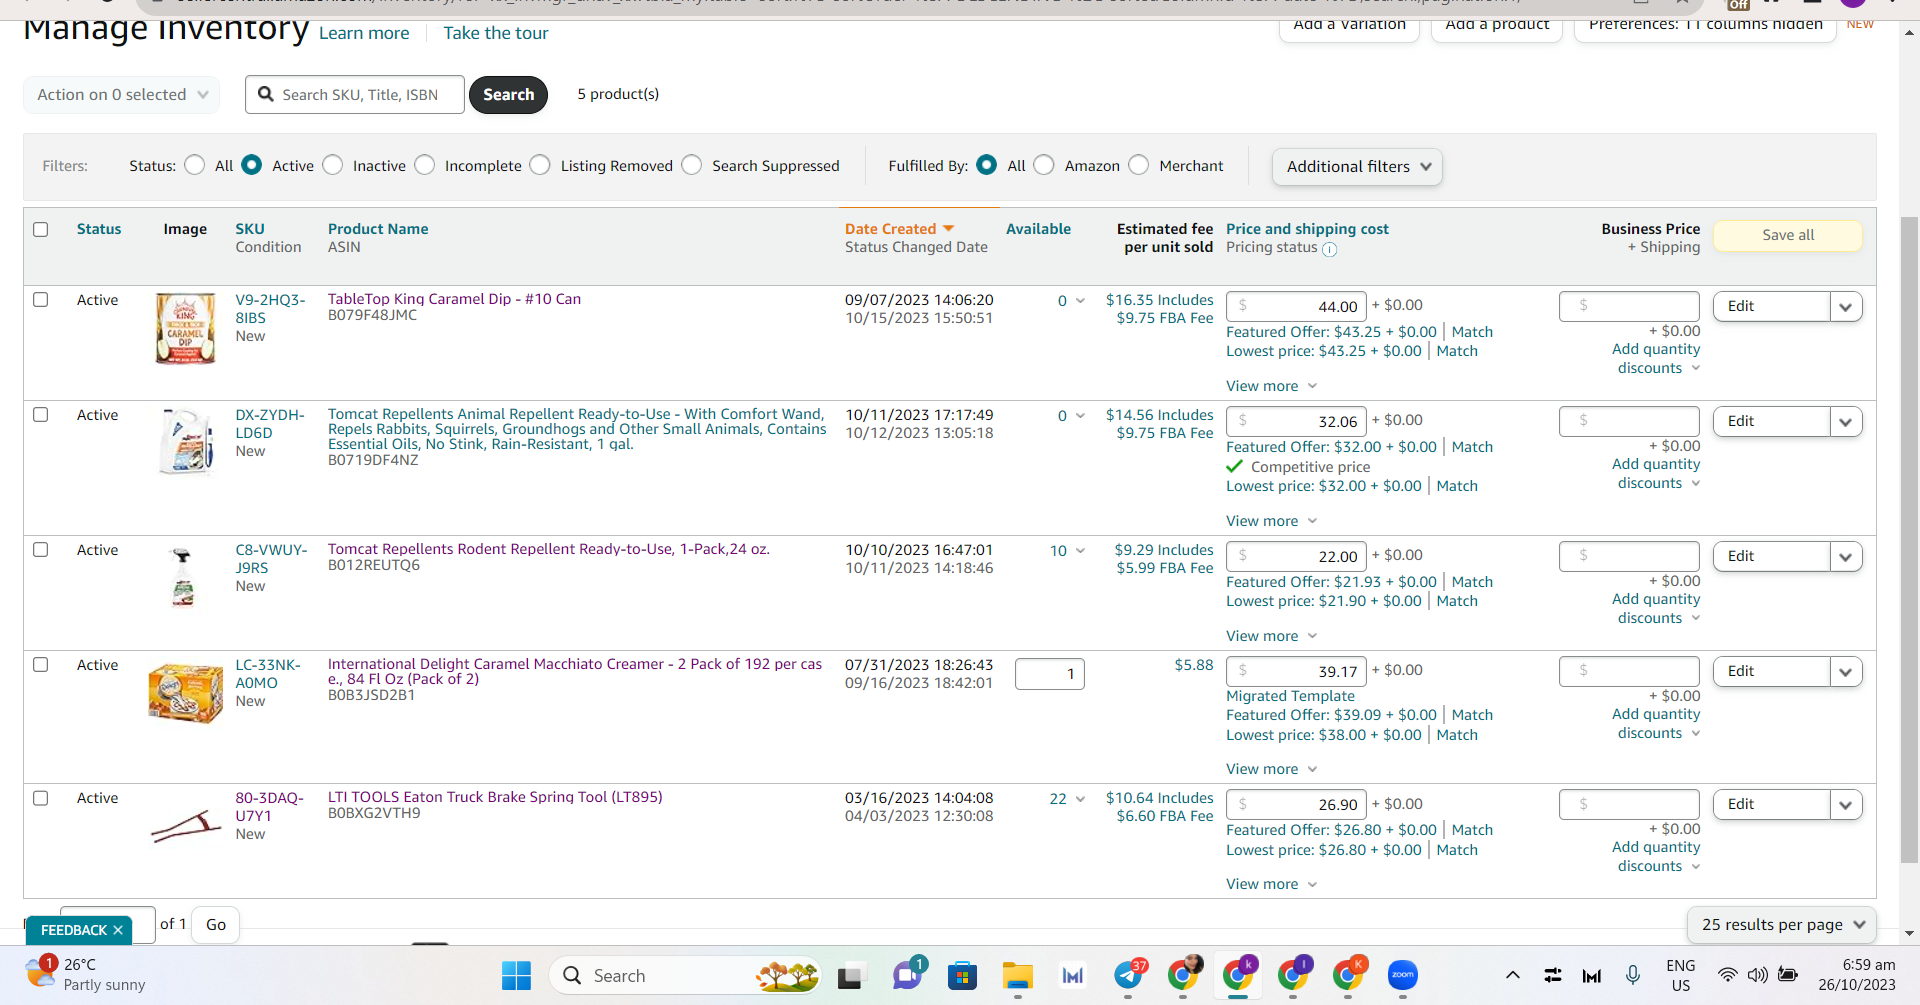Check the TableTop King Caramel Dip row checkbox

click(x=41, y=299)
